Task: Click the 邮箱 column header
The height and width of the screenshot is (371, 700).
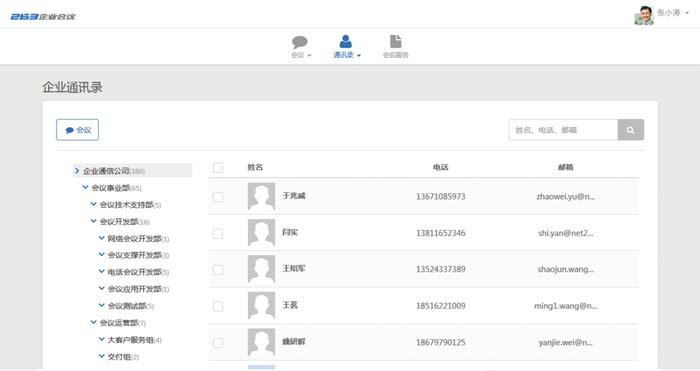Action: (566, 167)
